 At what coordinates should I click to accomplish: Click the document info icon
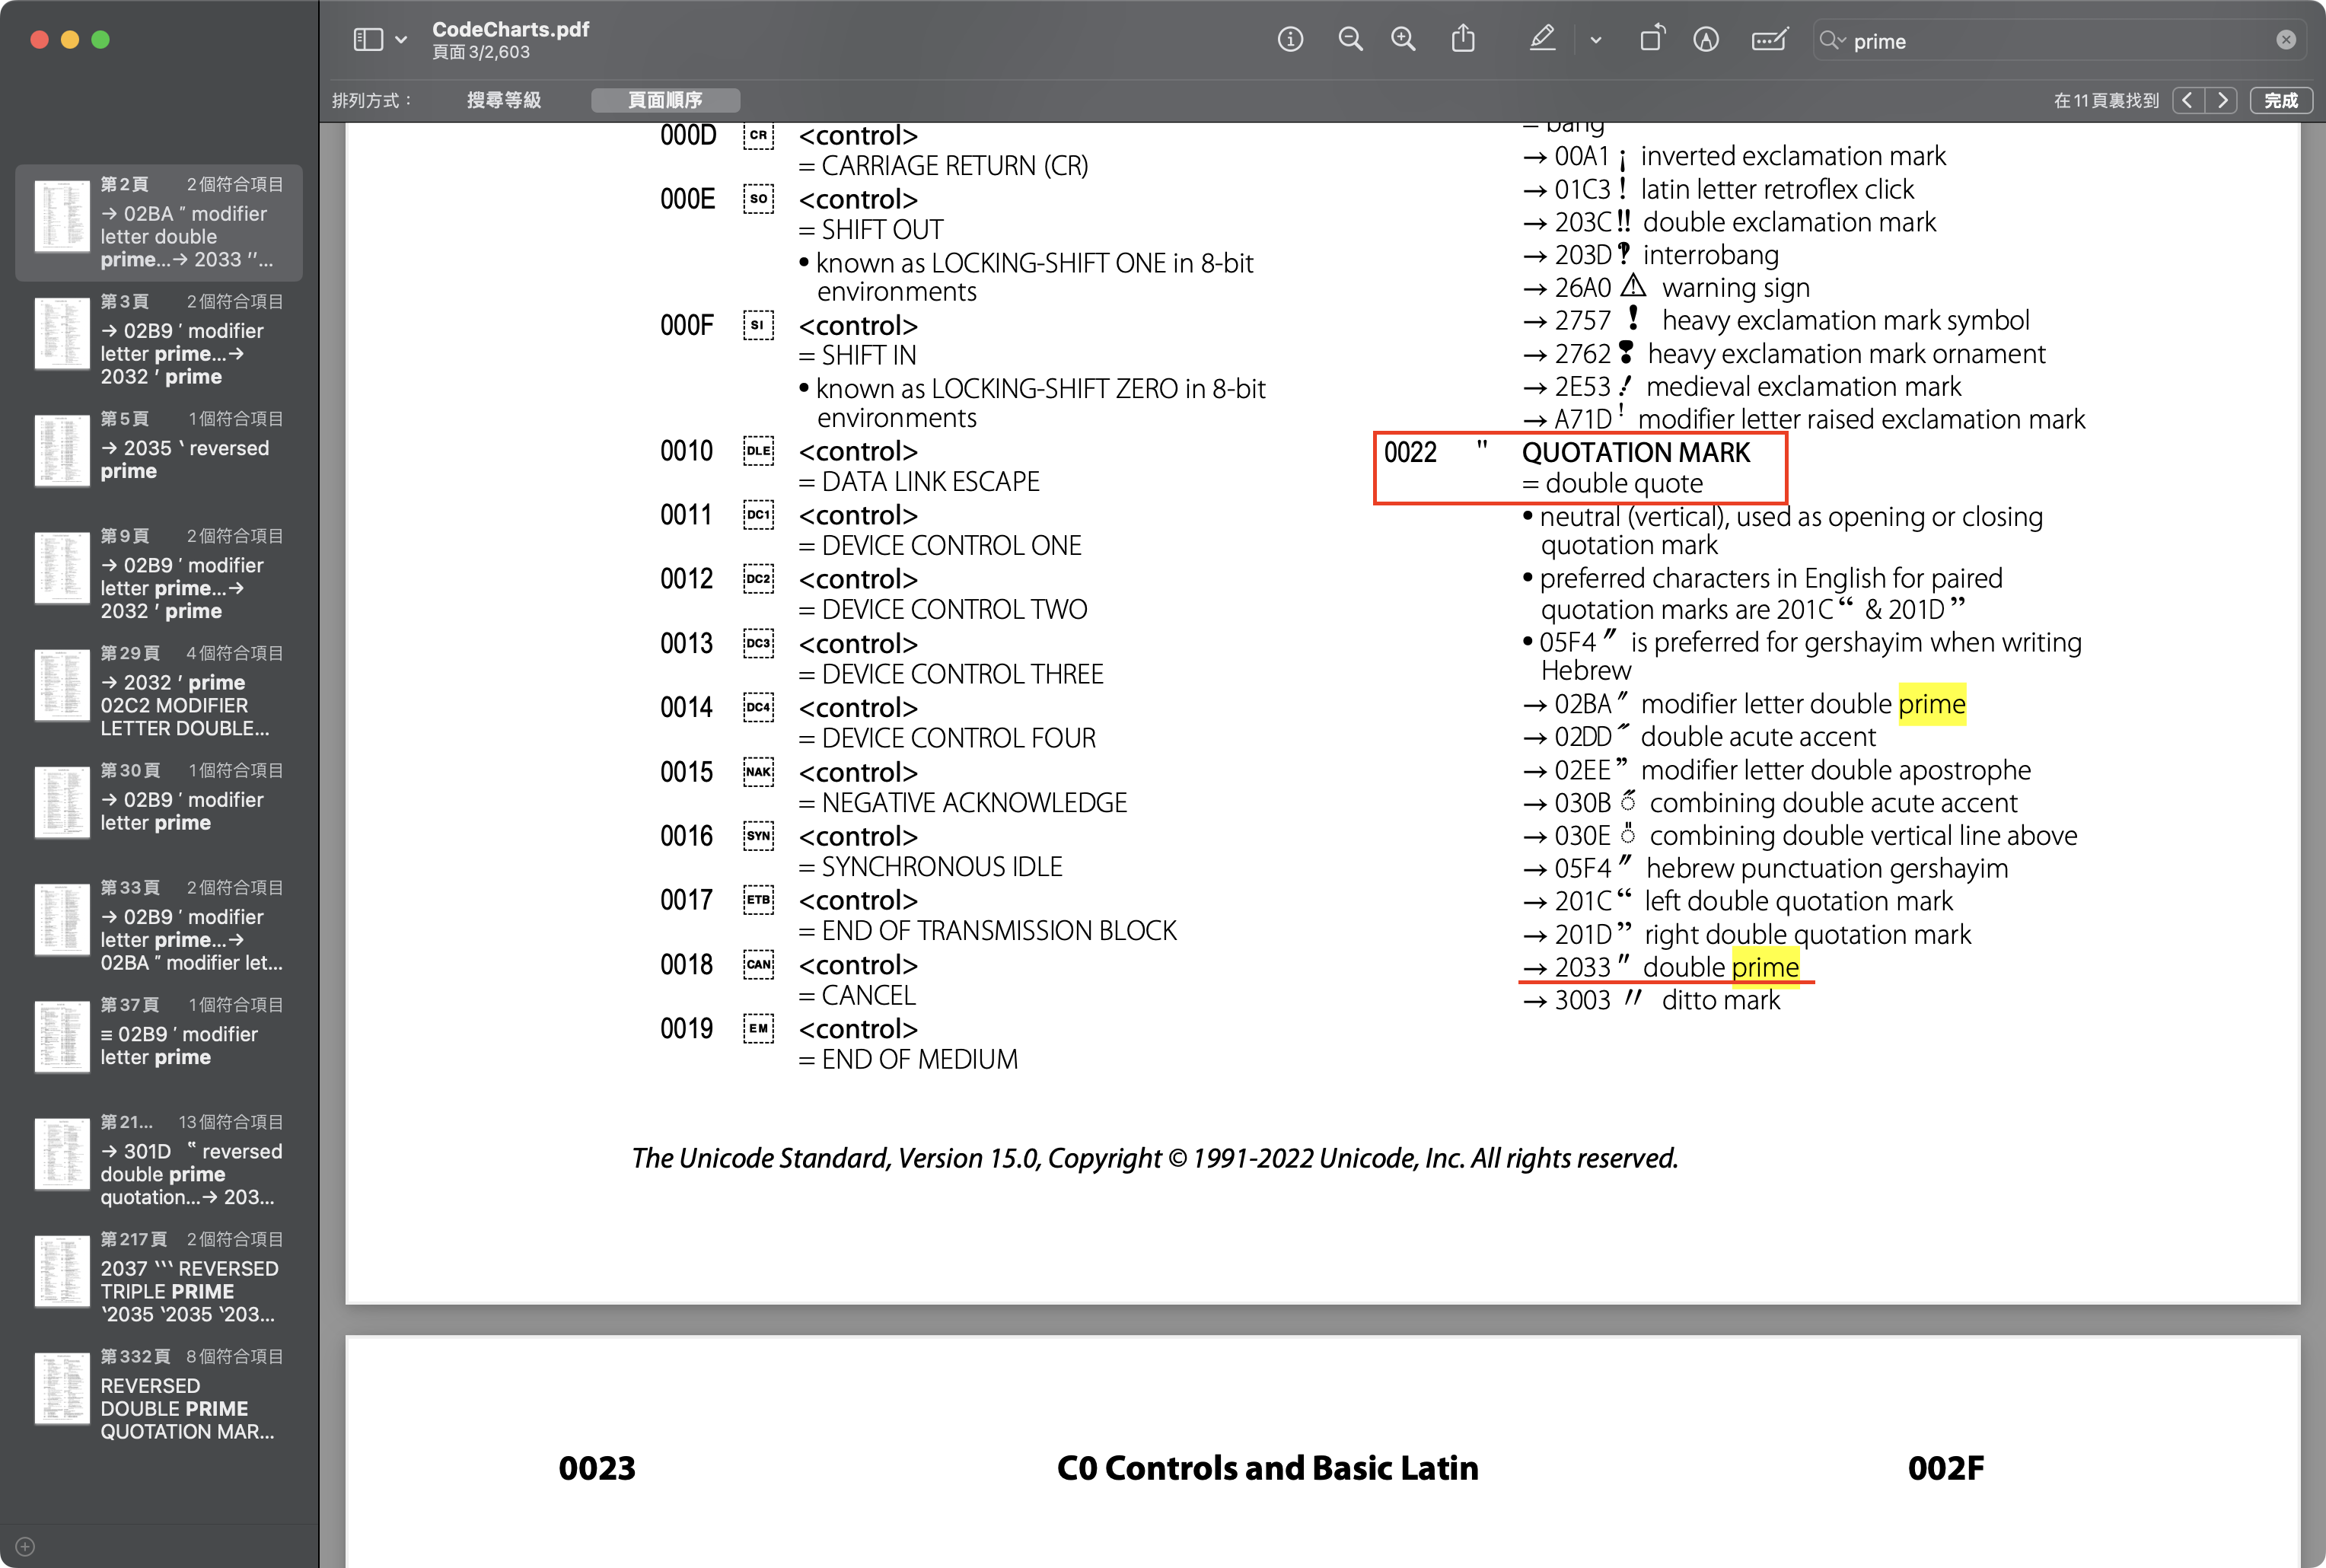tap(1290, 40)
